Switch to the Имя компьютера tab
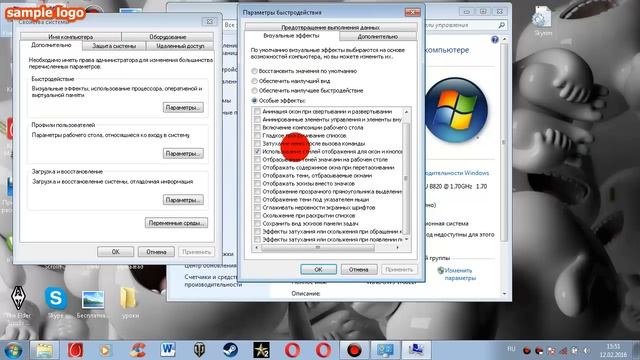This screenshot has width=640, height=360. tap(71, 37)
